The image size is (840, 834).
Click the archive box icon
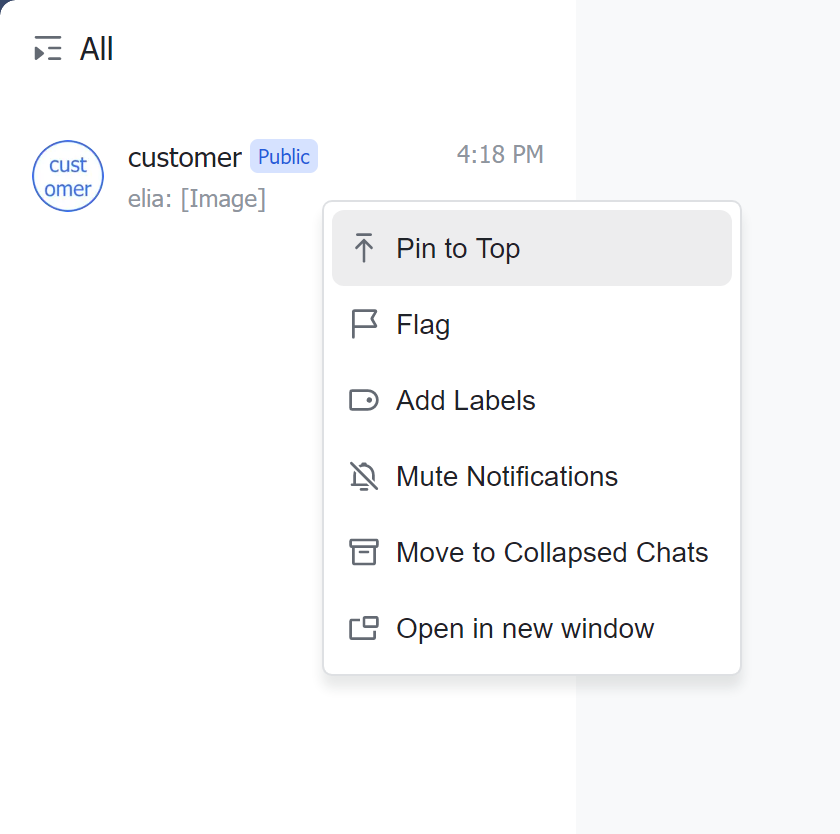coord(364,552)
